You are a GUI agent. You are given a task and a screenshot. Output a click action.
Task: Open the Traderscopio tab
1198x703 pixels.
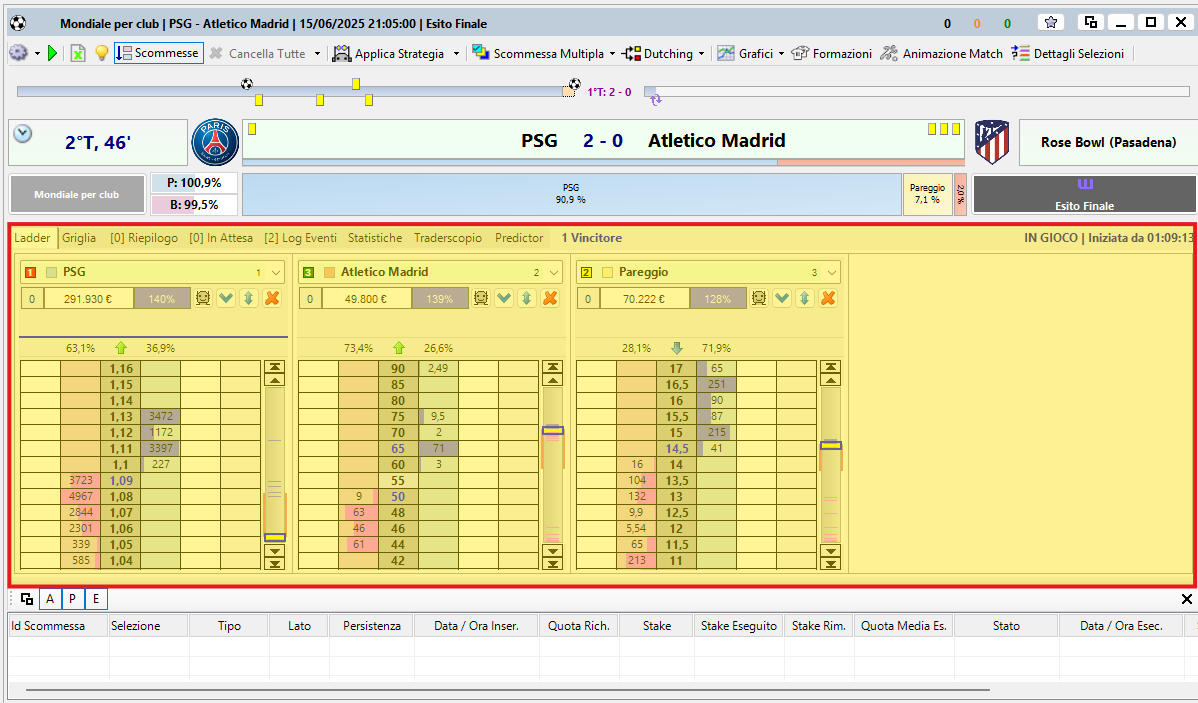(x=448, y=238)
